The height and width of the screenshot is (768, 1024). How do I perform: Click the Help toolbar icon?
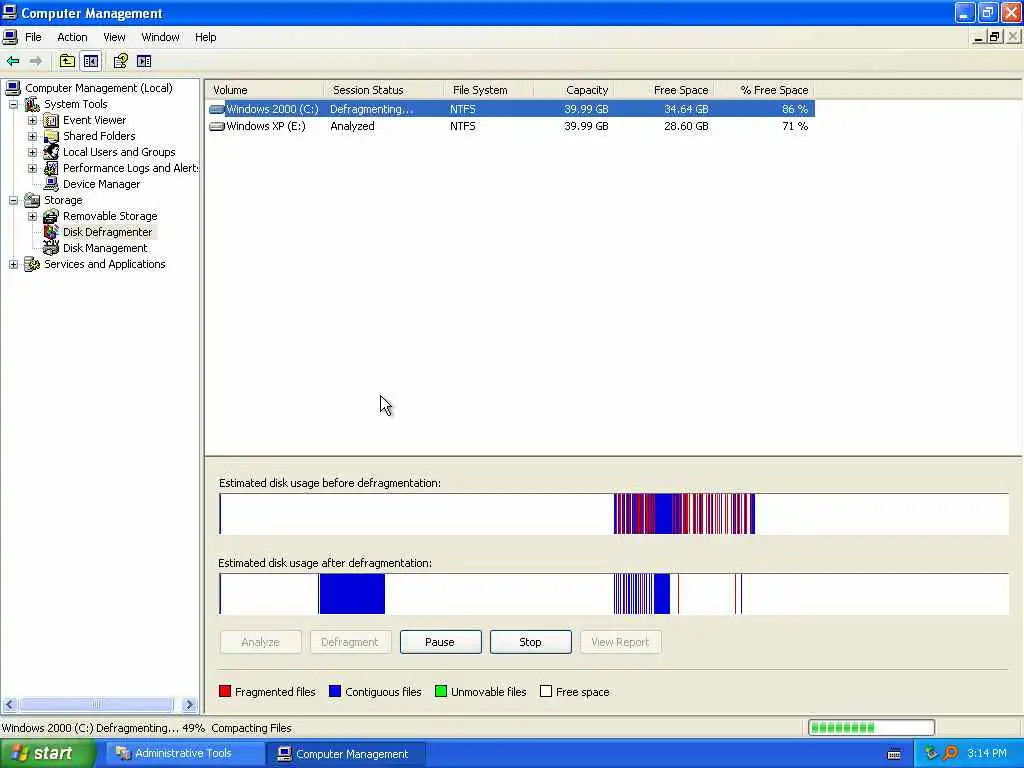tap(120, 61)
